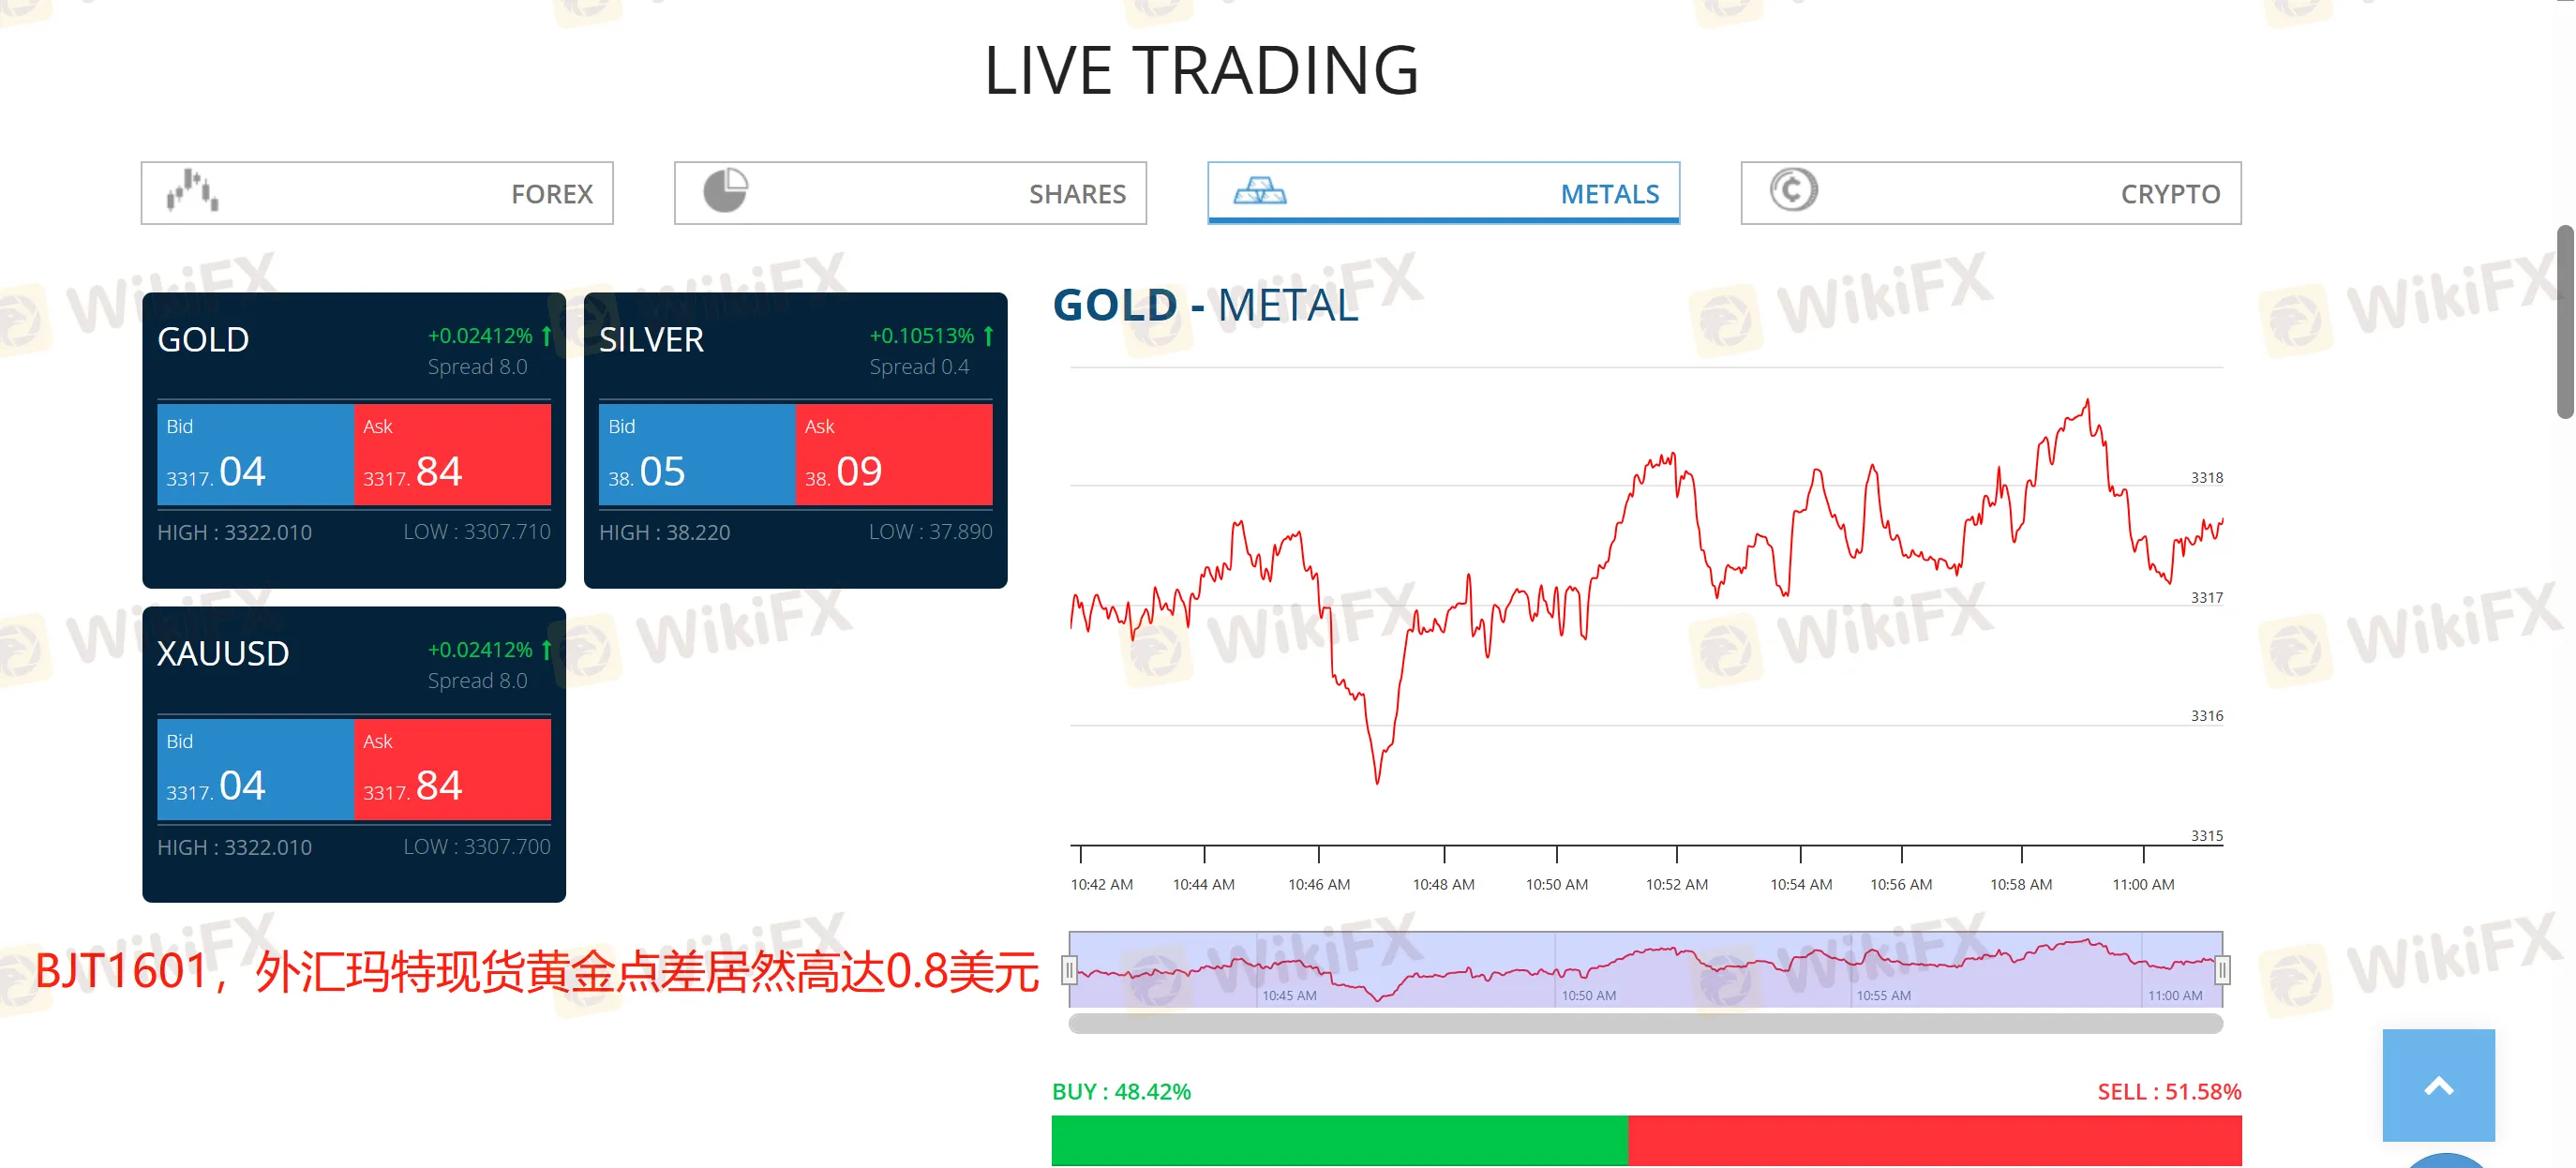Click GOLD HIGH : 3322.010 value

click(234, 533)
